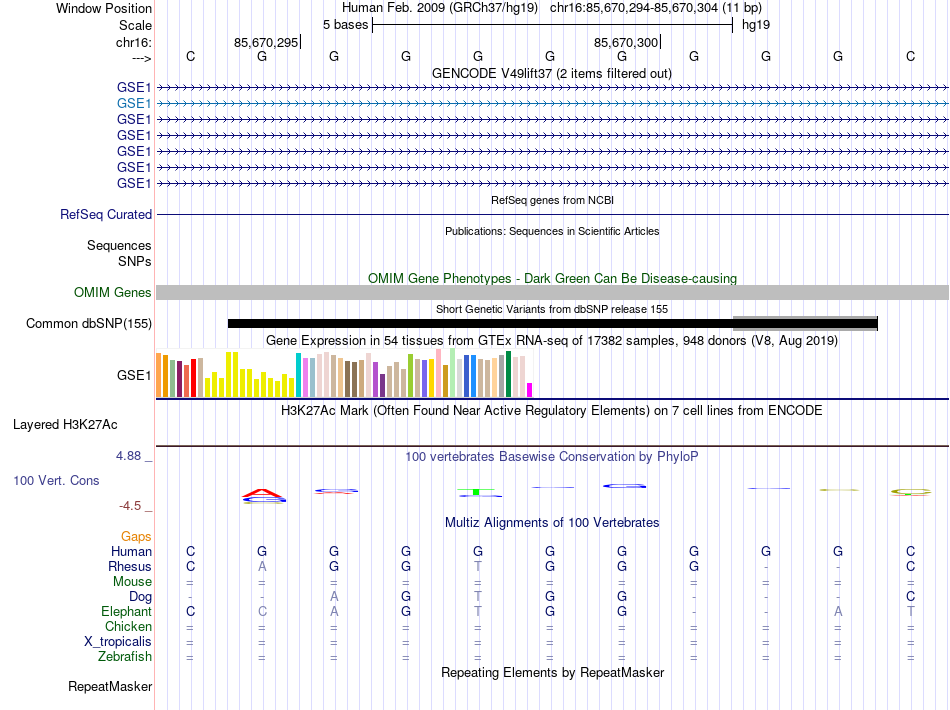Click the SNPs label under Sequences
950x710 pixels.
coord(135,261)
